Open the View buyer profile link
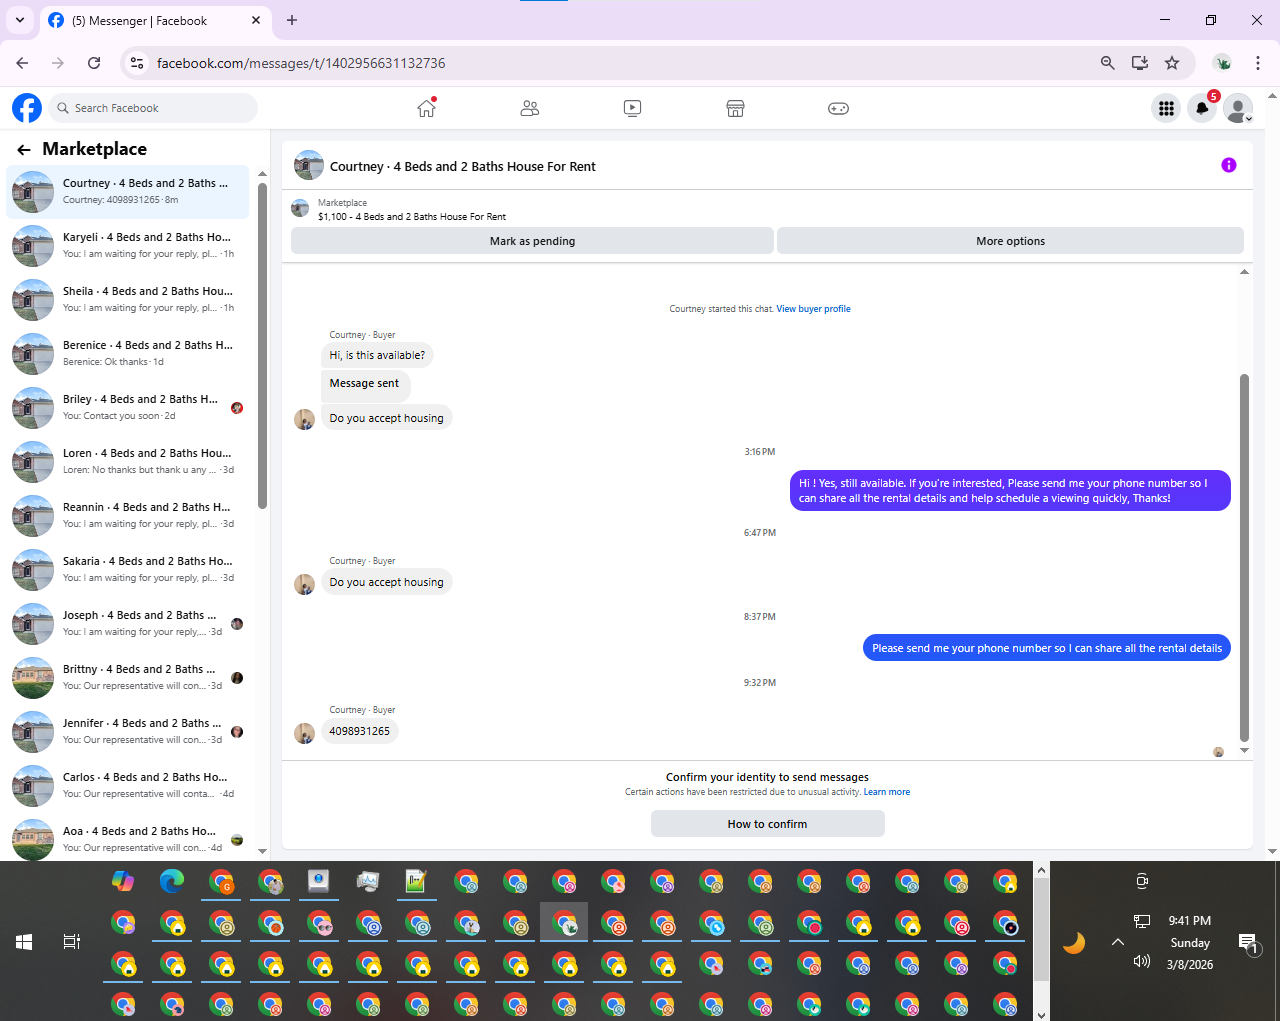The width and height of the screenshot is (1280, 1021). click(813, 309)
